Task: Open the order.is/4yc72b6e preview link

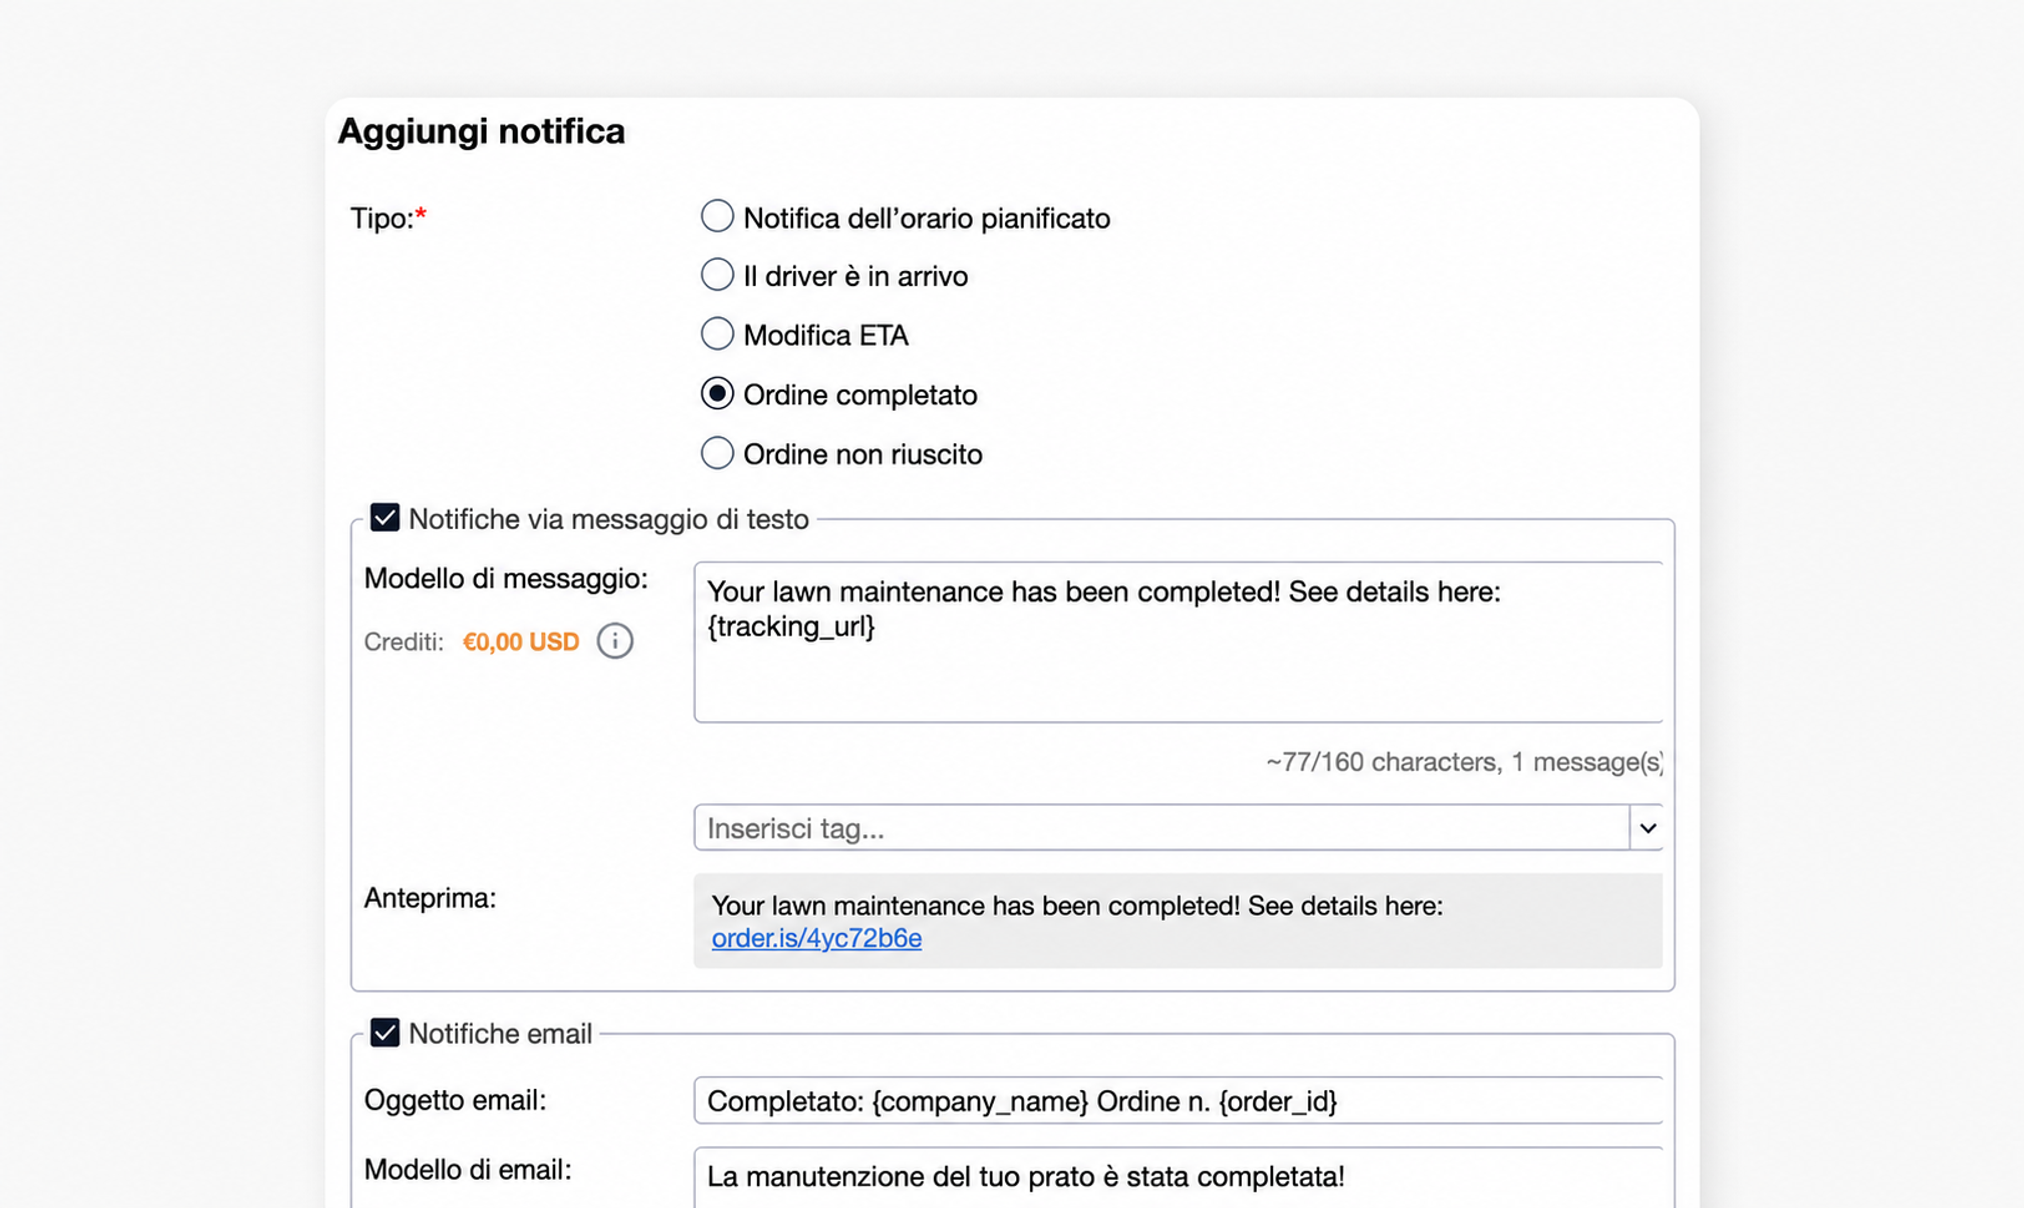Action: point(816,938)
